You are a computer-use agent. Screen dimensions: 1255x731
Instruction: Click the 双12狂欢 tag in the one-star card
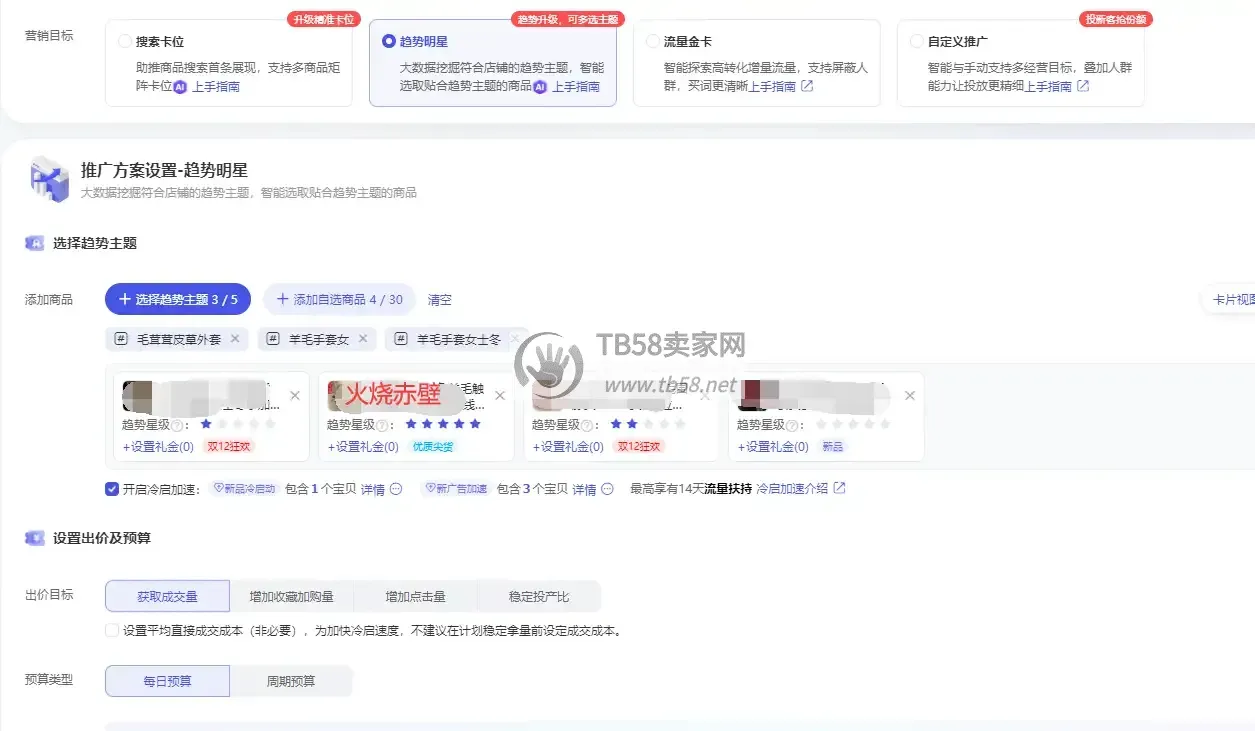(227, 447)
